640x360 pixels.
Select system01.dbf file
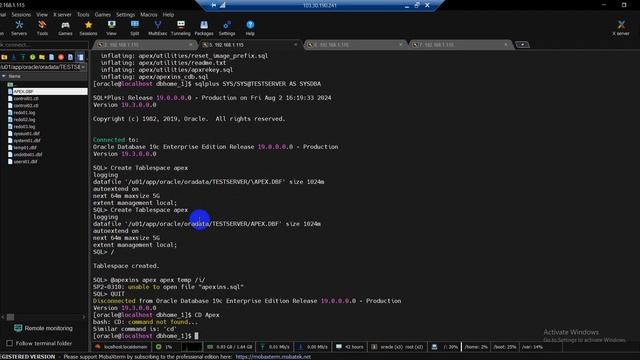tap(27, 140)
